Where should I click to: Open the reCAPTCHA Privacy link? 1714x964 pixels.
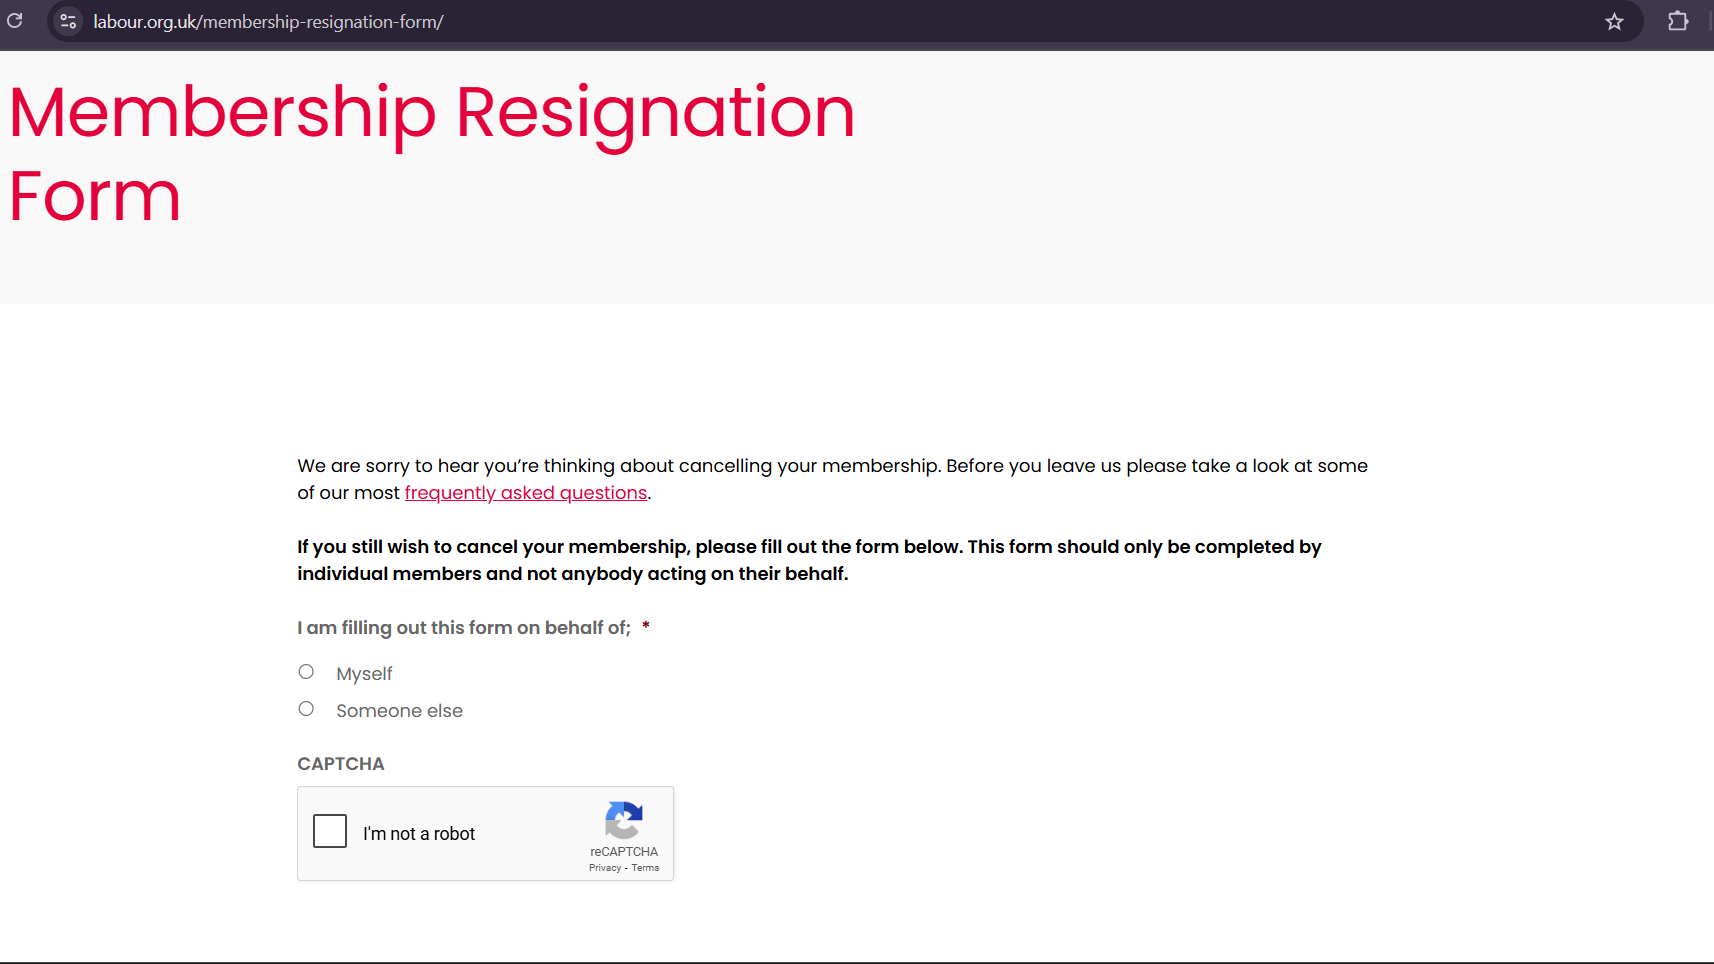[x=605, y=868]
